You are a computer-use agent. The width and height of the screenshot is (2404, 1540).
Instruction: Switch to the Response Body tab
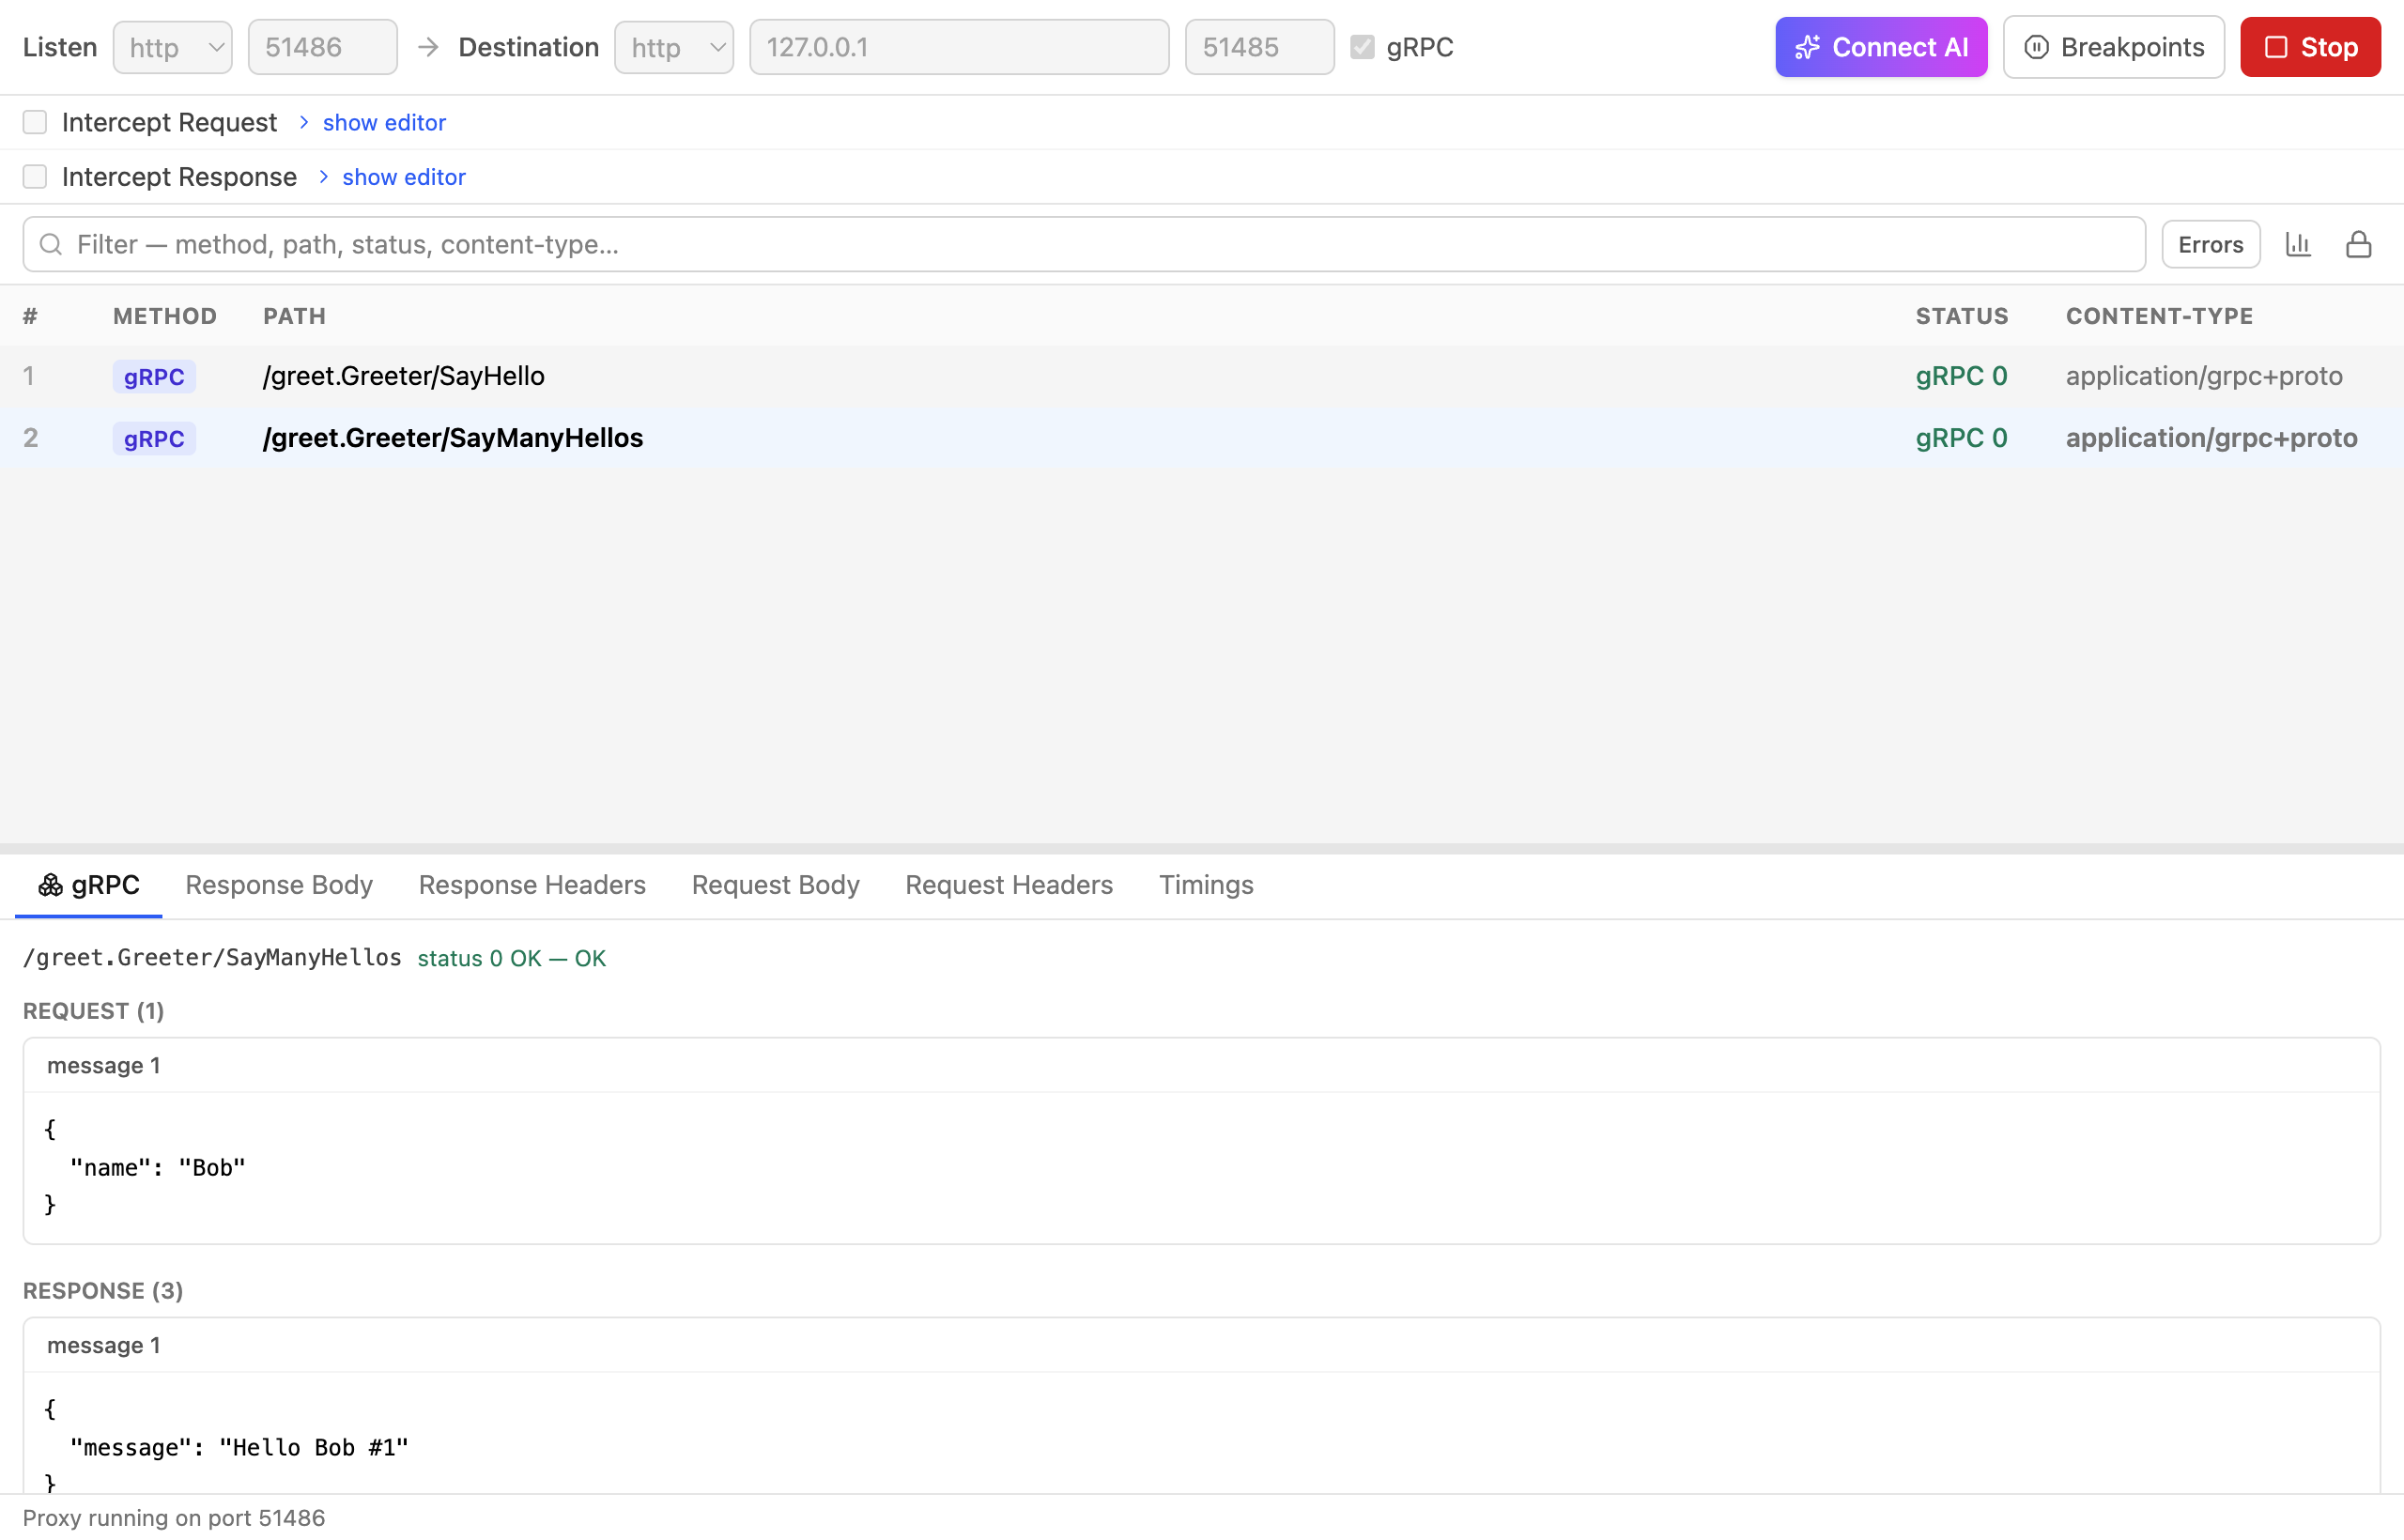pos(279,885)
